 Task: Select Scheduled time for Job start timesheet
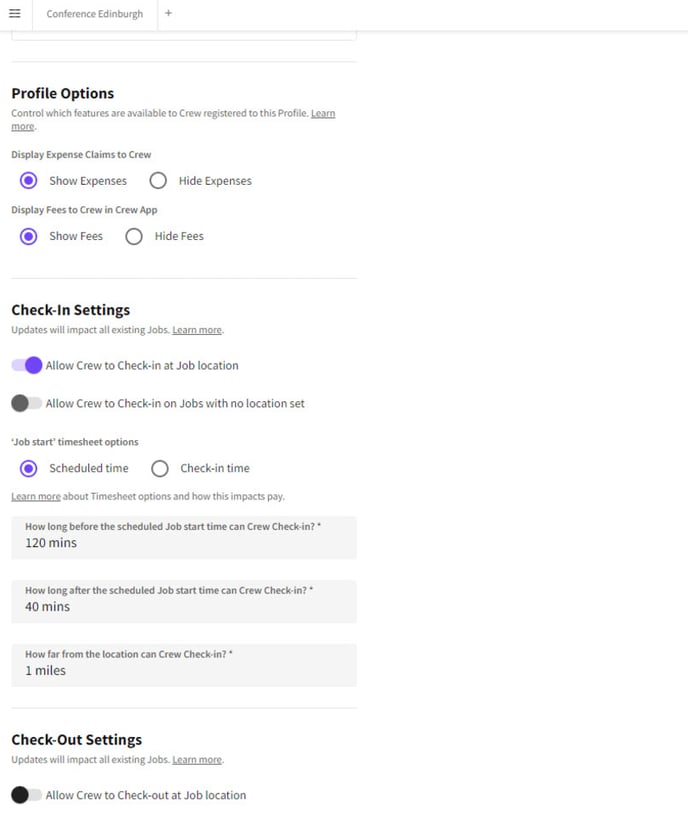pos(29,469)
